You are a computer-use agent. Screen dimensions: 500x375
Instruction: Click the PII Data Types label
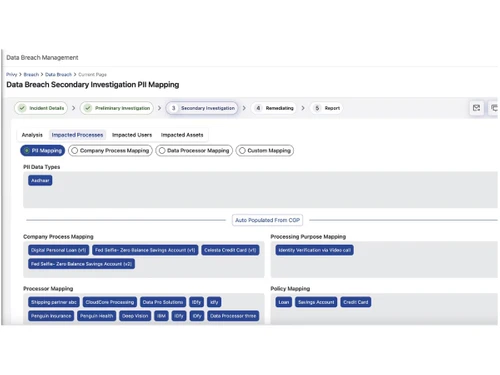coord(42,167)
